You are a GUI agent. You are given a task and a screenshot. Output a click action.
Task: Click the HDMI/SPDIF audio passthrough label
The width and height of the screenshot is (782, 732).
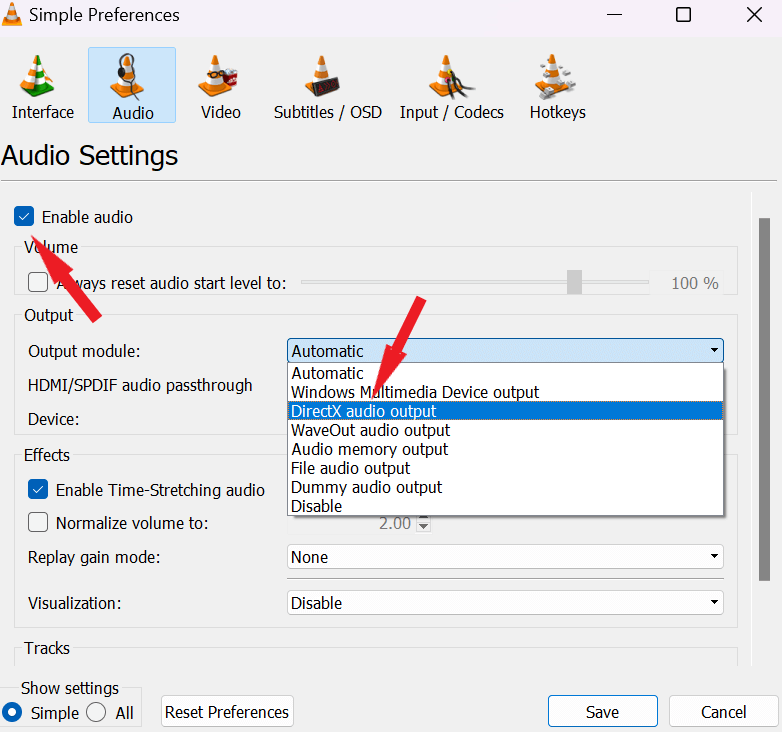(140, 385)
